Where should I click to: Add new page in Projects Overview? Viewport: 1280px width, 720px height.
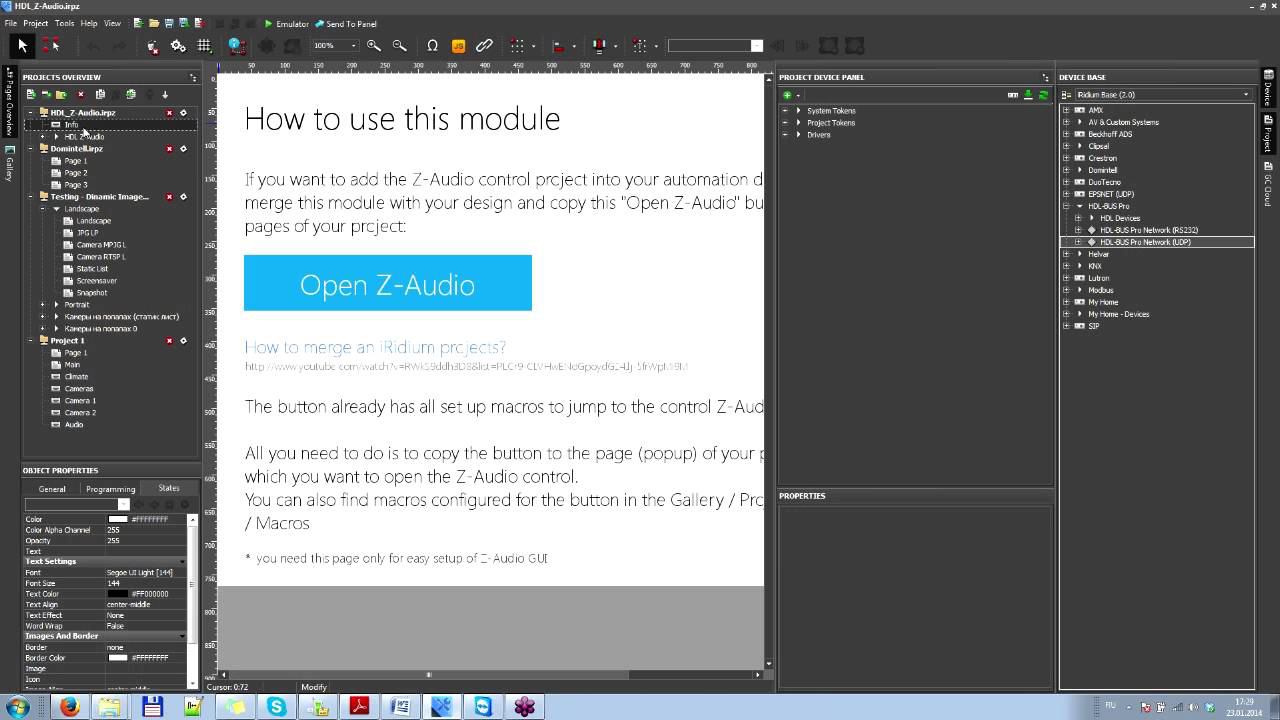pos(31,94)
